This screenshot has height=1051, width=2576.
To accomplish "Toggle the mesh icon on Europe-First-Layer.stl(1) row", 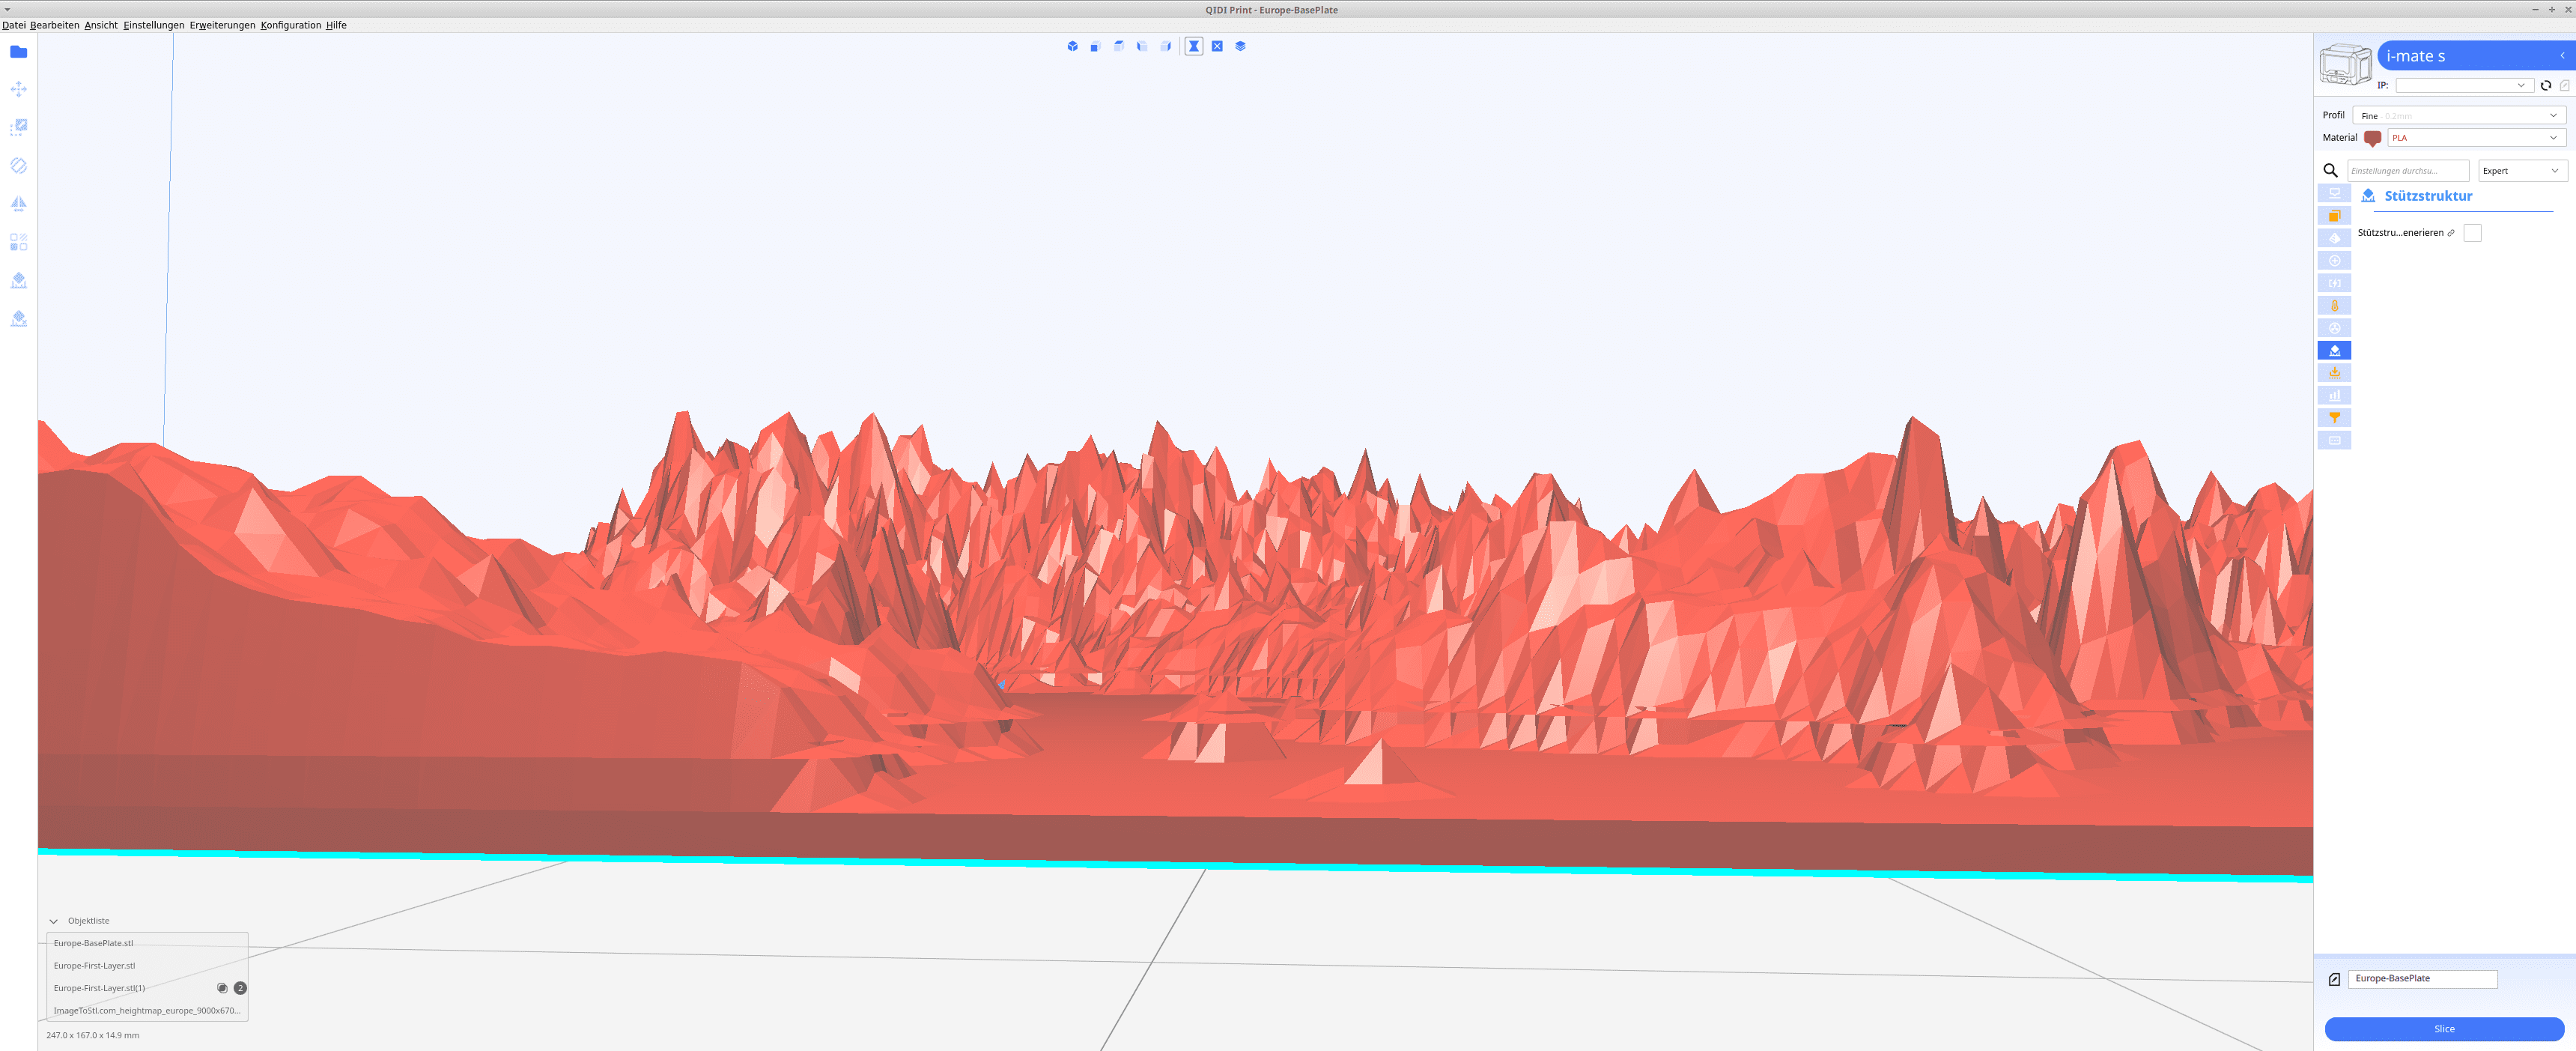I will point(222,988).
